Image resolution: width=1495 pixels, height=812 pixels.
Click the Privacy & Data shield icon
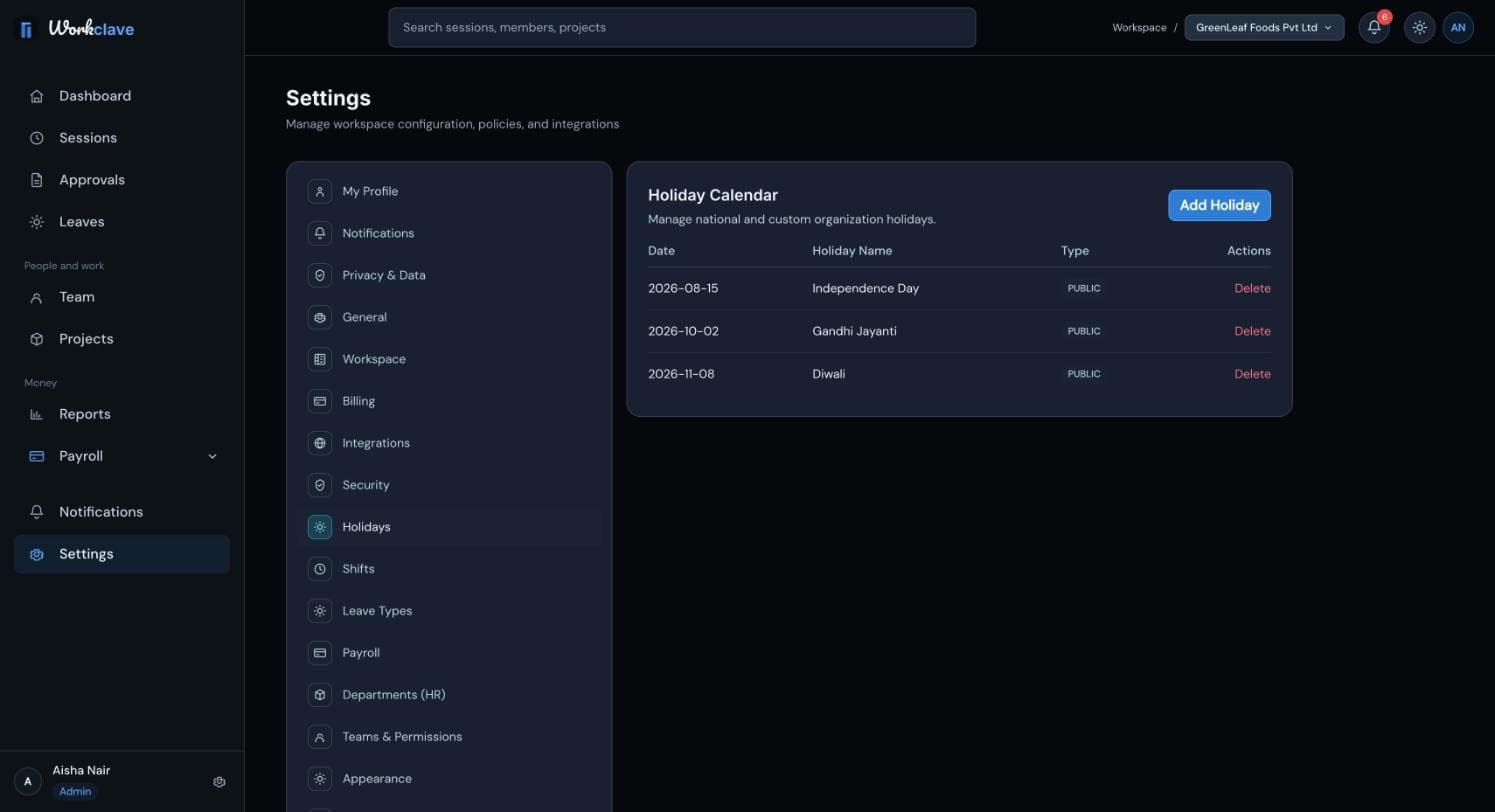320,275
